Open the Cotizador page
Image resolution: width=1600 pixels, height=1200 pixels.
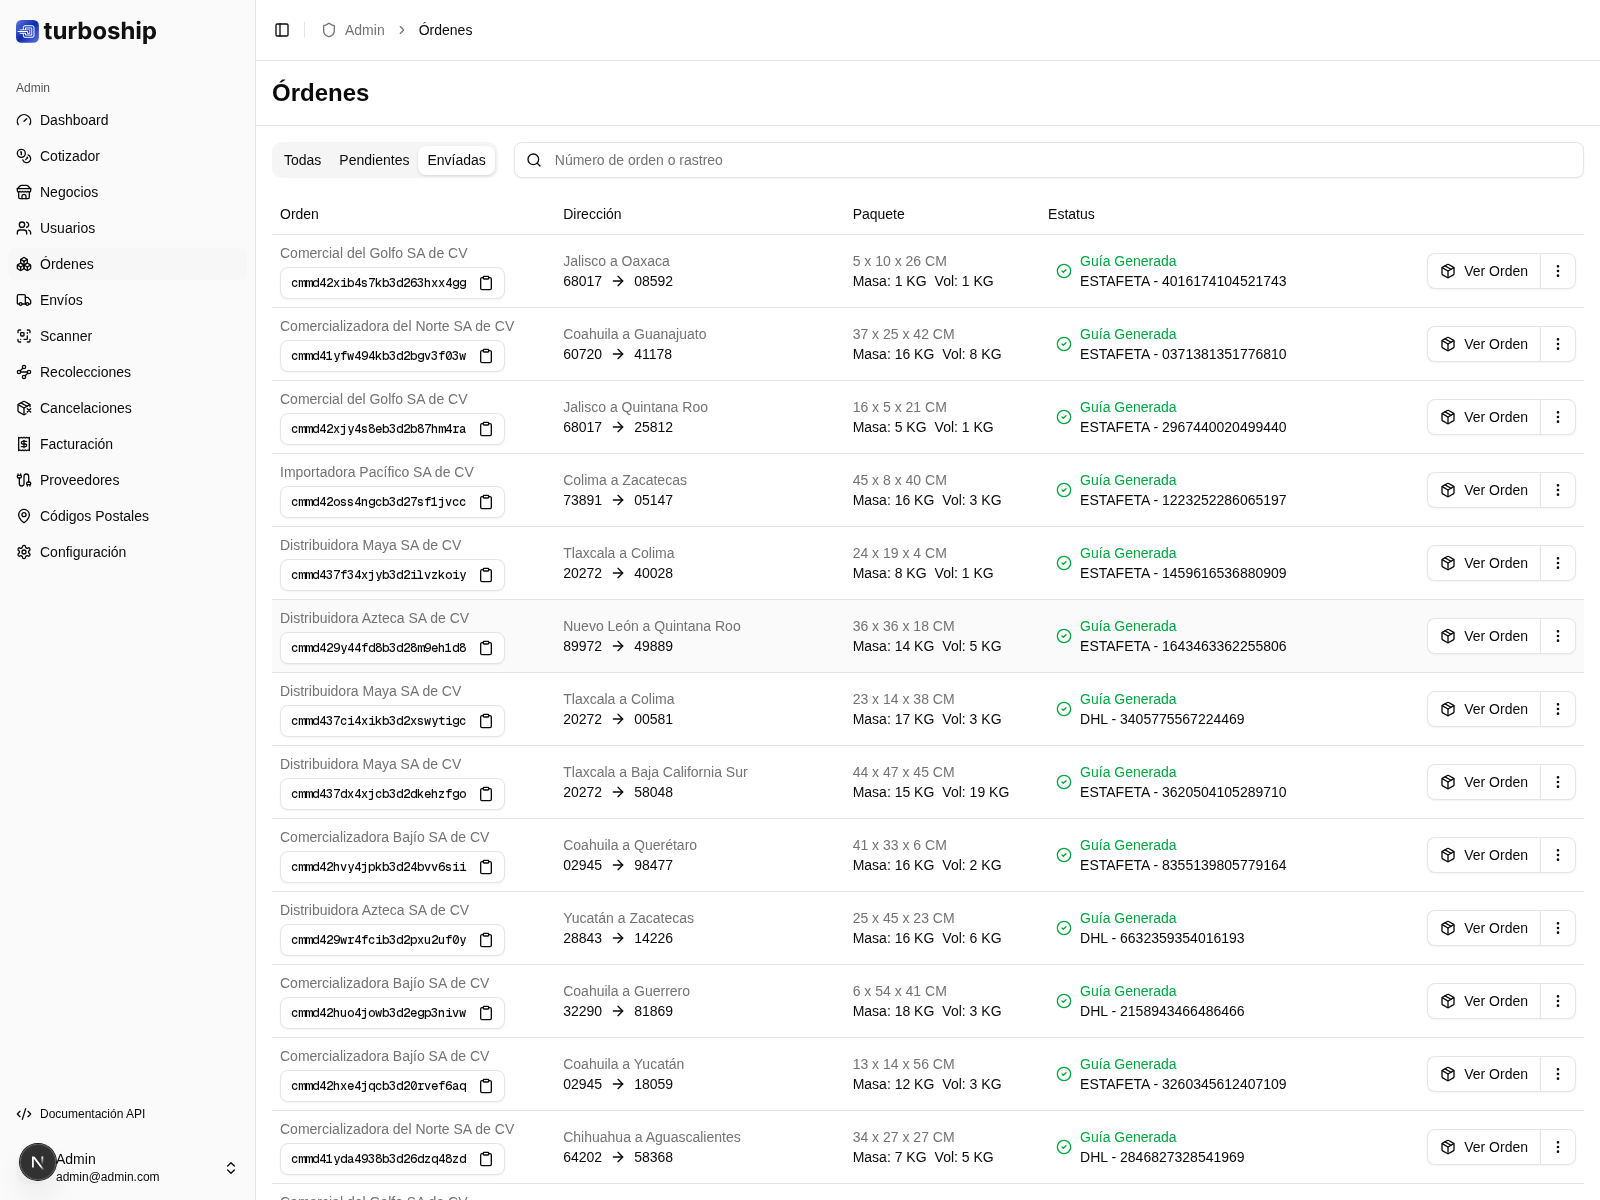(70, 156)
